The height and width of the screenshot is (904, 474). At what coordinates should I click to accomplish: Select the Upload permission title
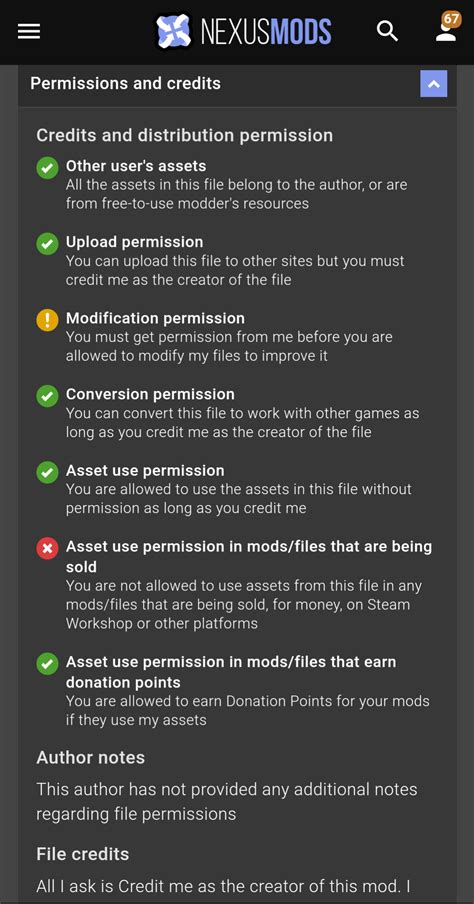point(134,242)
